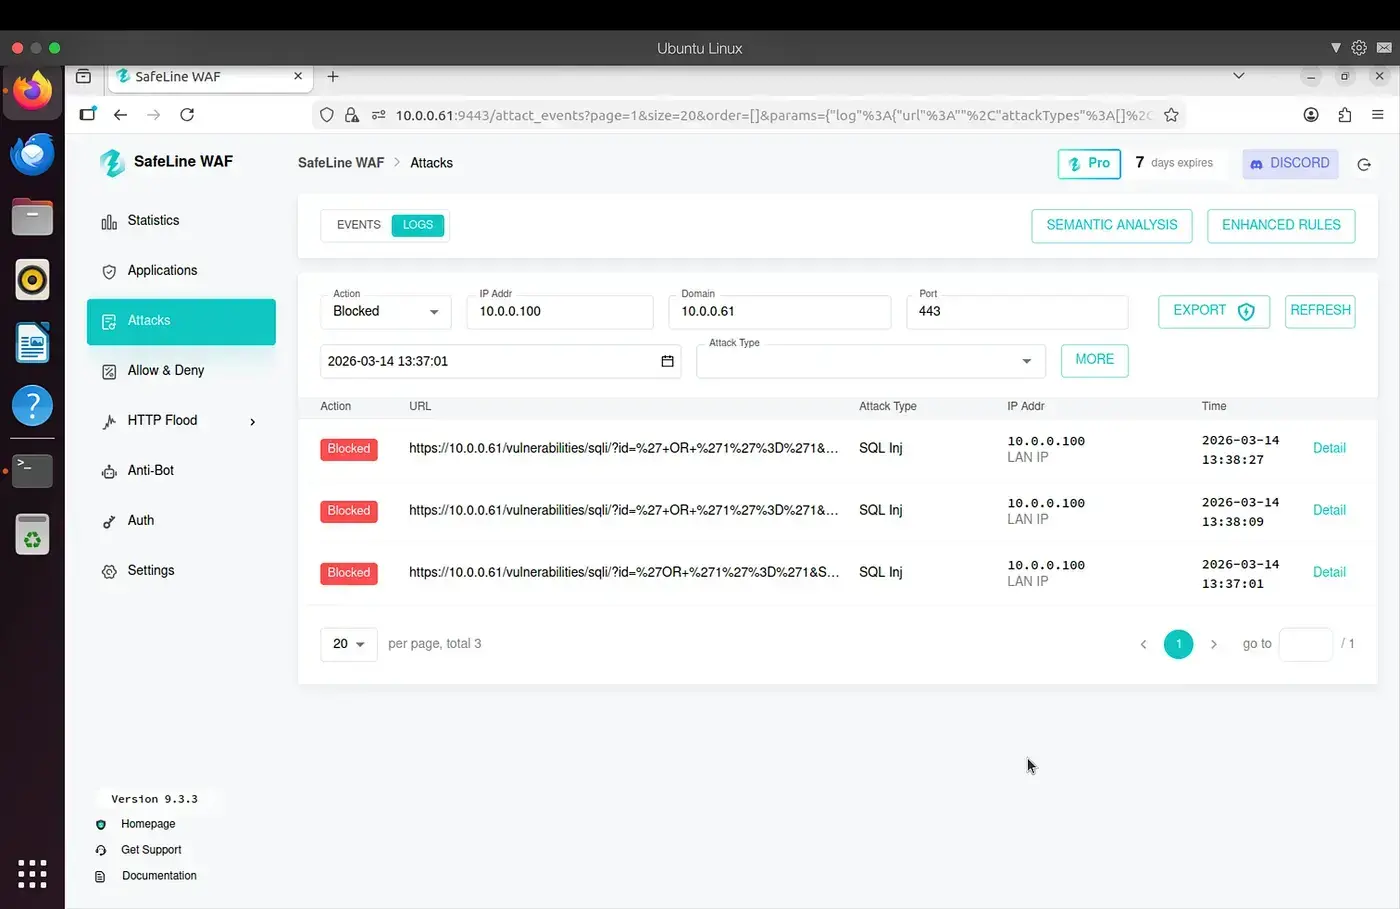Open ENHANCED RULES
This screenshot has height=909, width=1400.
[x=1281, y=226]
